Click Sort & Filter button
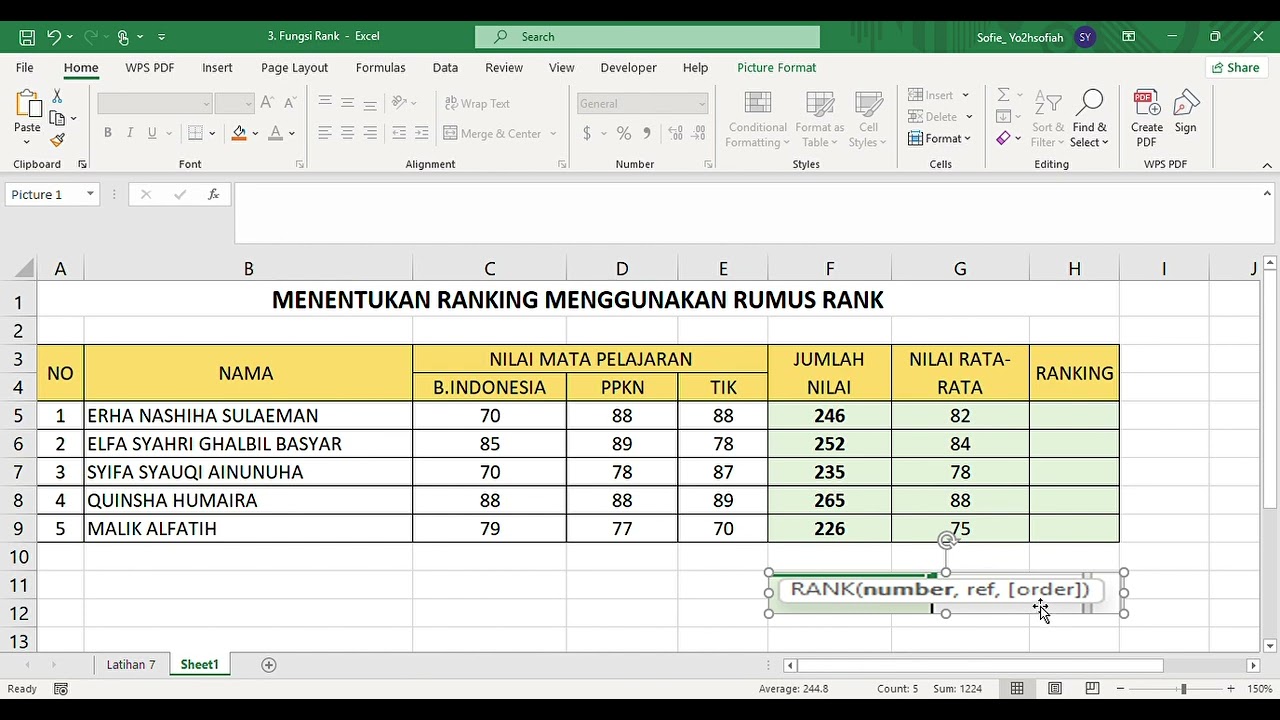This screenshot has height=720, width=1280. [1047, 120]
